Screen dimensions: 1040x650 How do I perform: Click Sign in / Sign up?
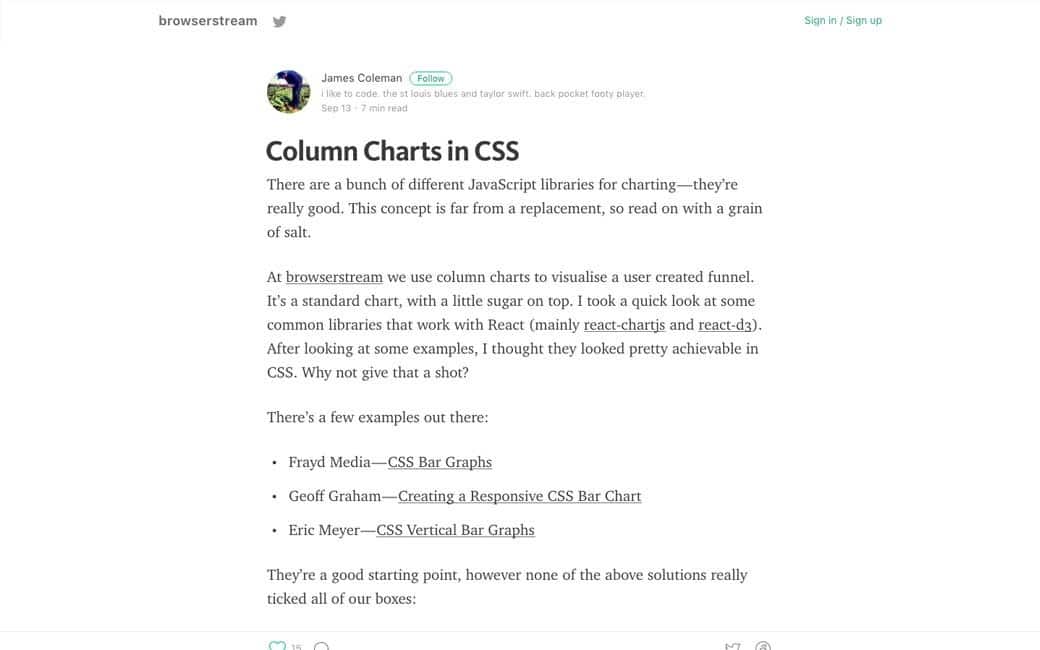[x=843, y=20]
